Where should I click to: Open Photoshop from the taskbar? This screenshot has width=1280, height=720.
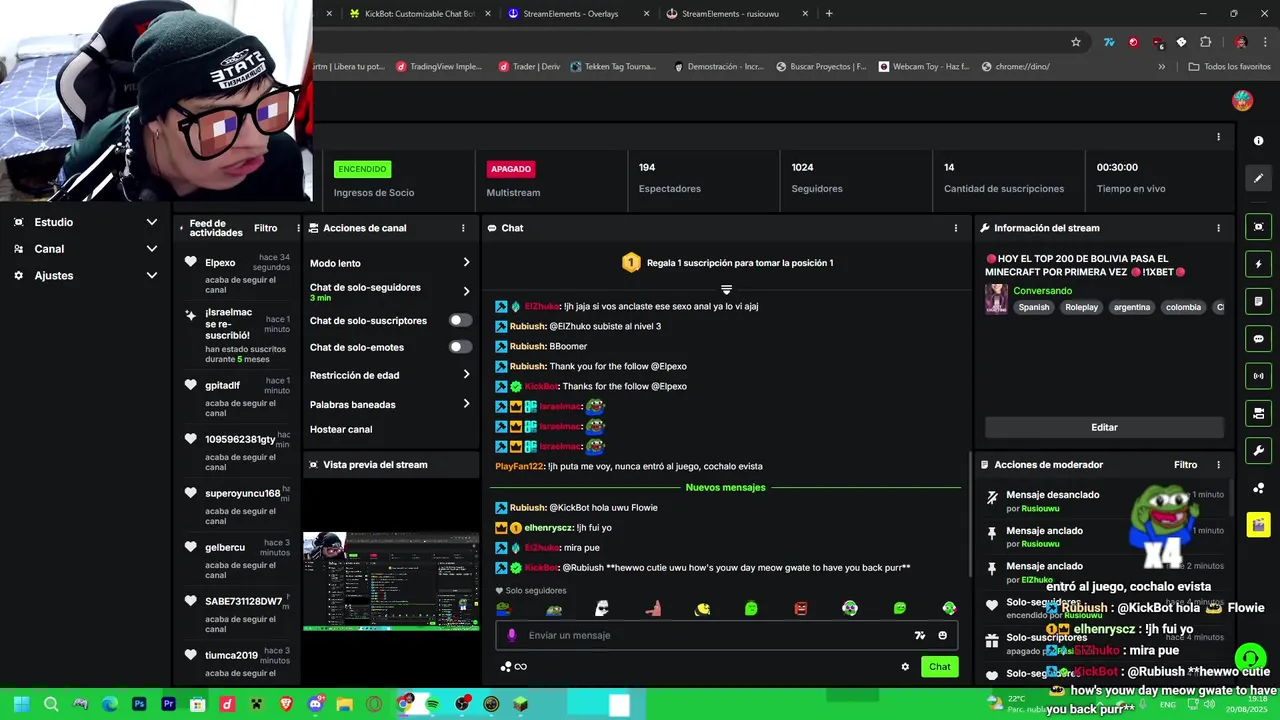[x=139, y=704]
